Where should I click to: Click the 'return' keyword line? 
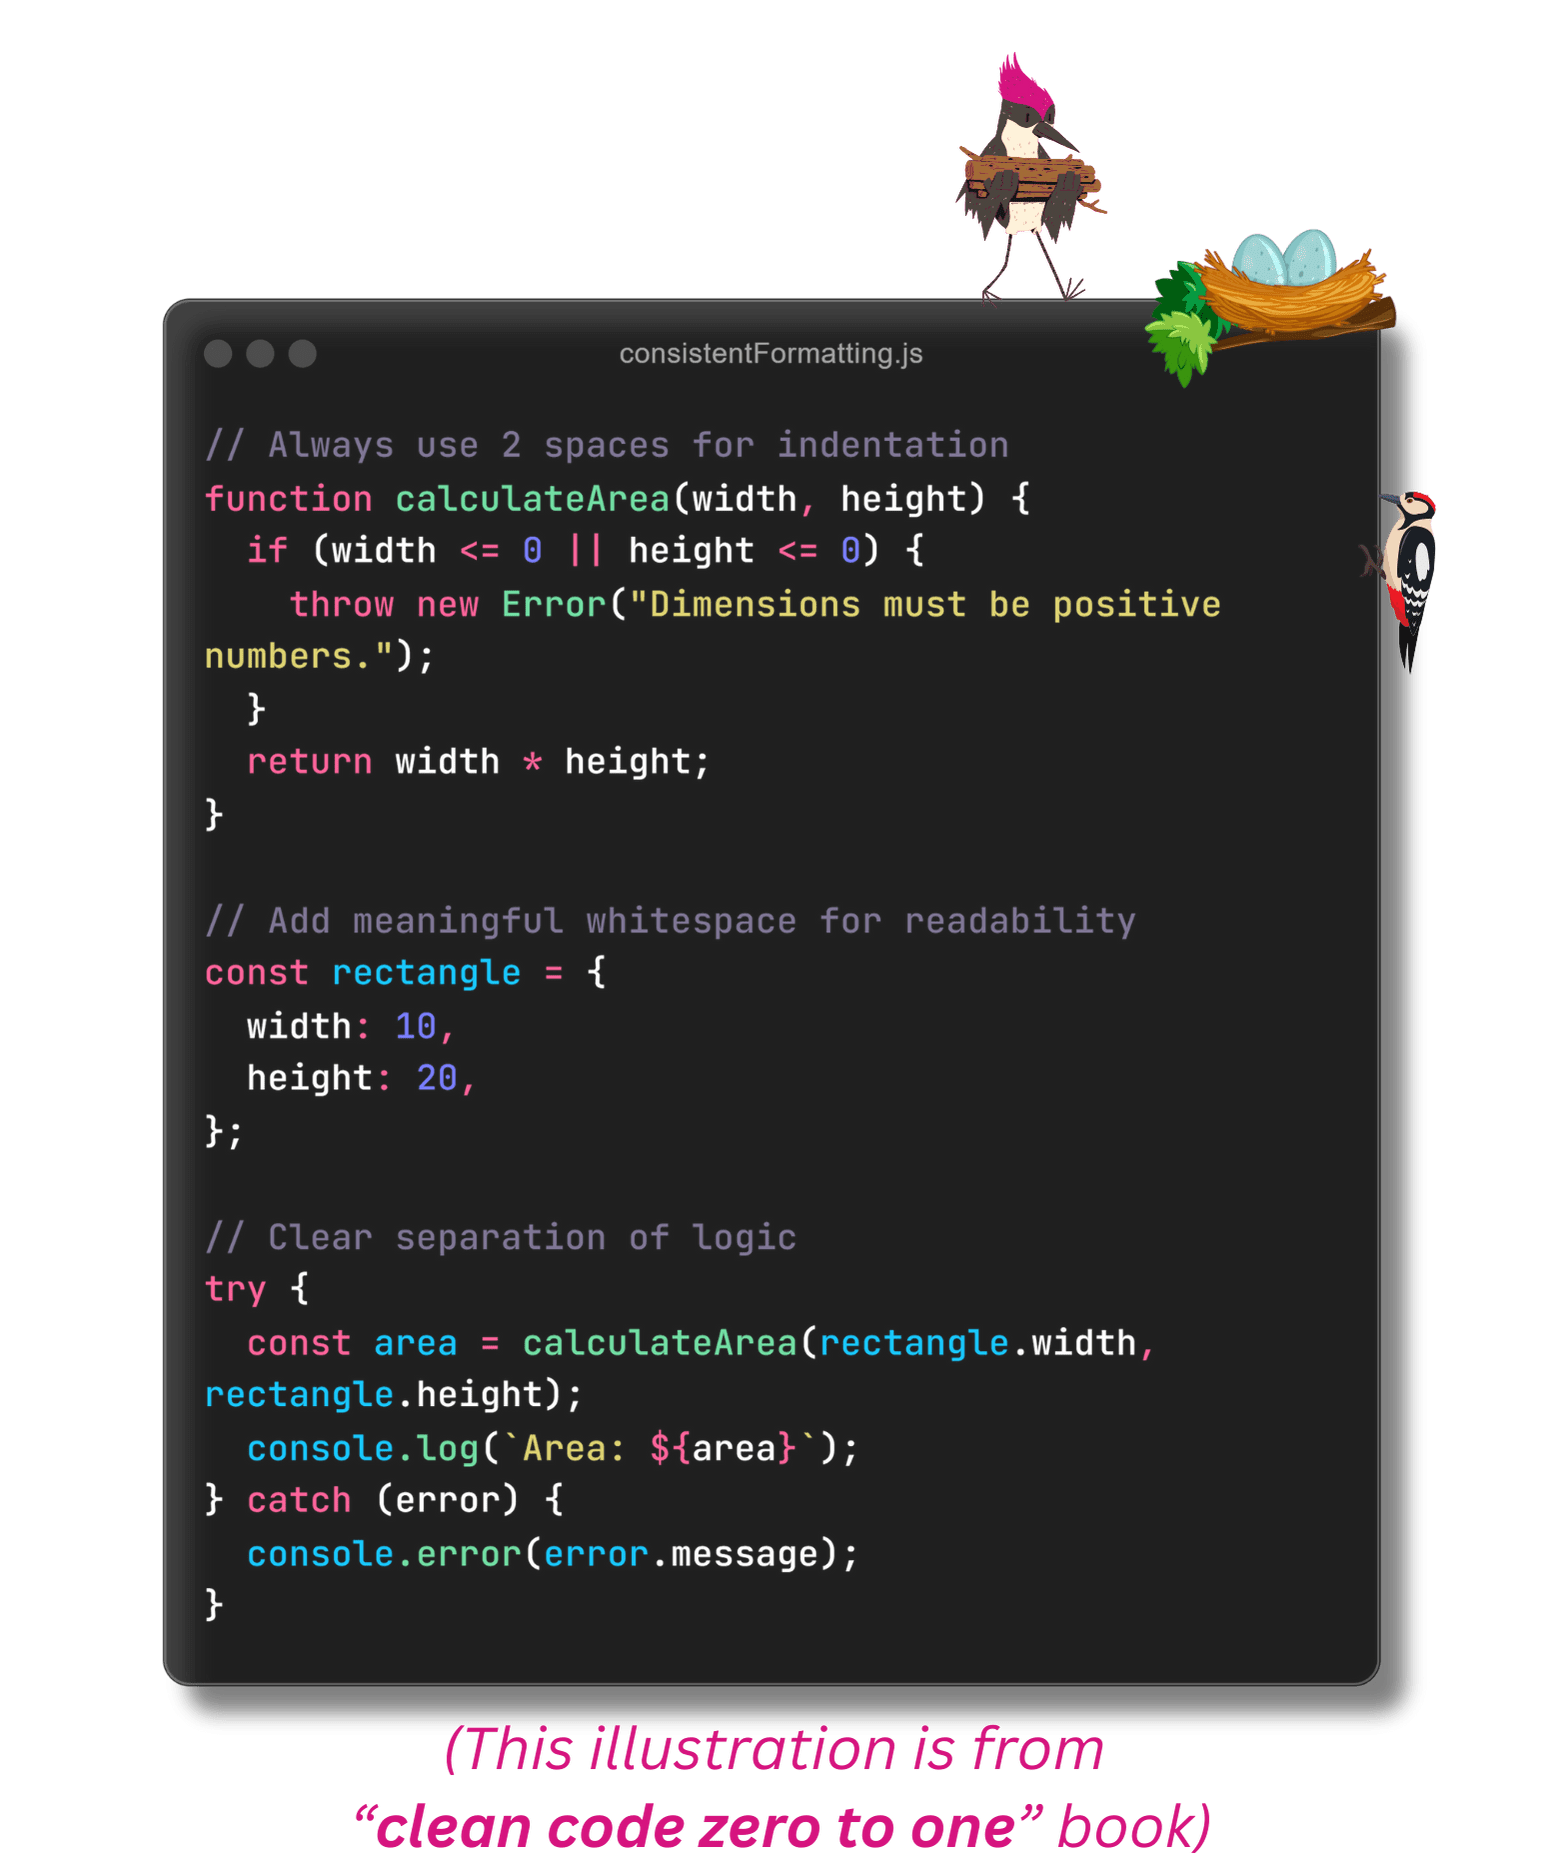[478, 762]
